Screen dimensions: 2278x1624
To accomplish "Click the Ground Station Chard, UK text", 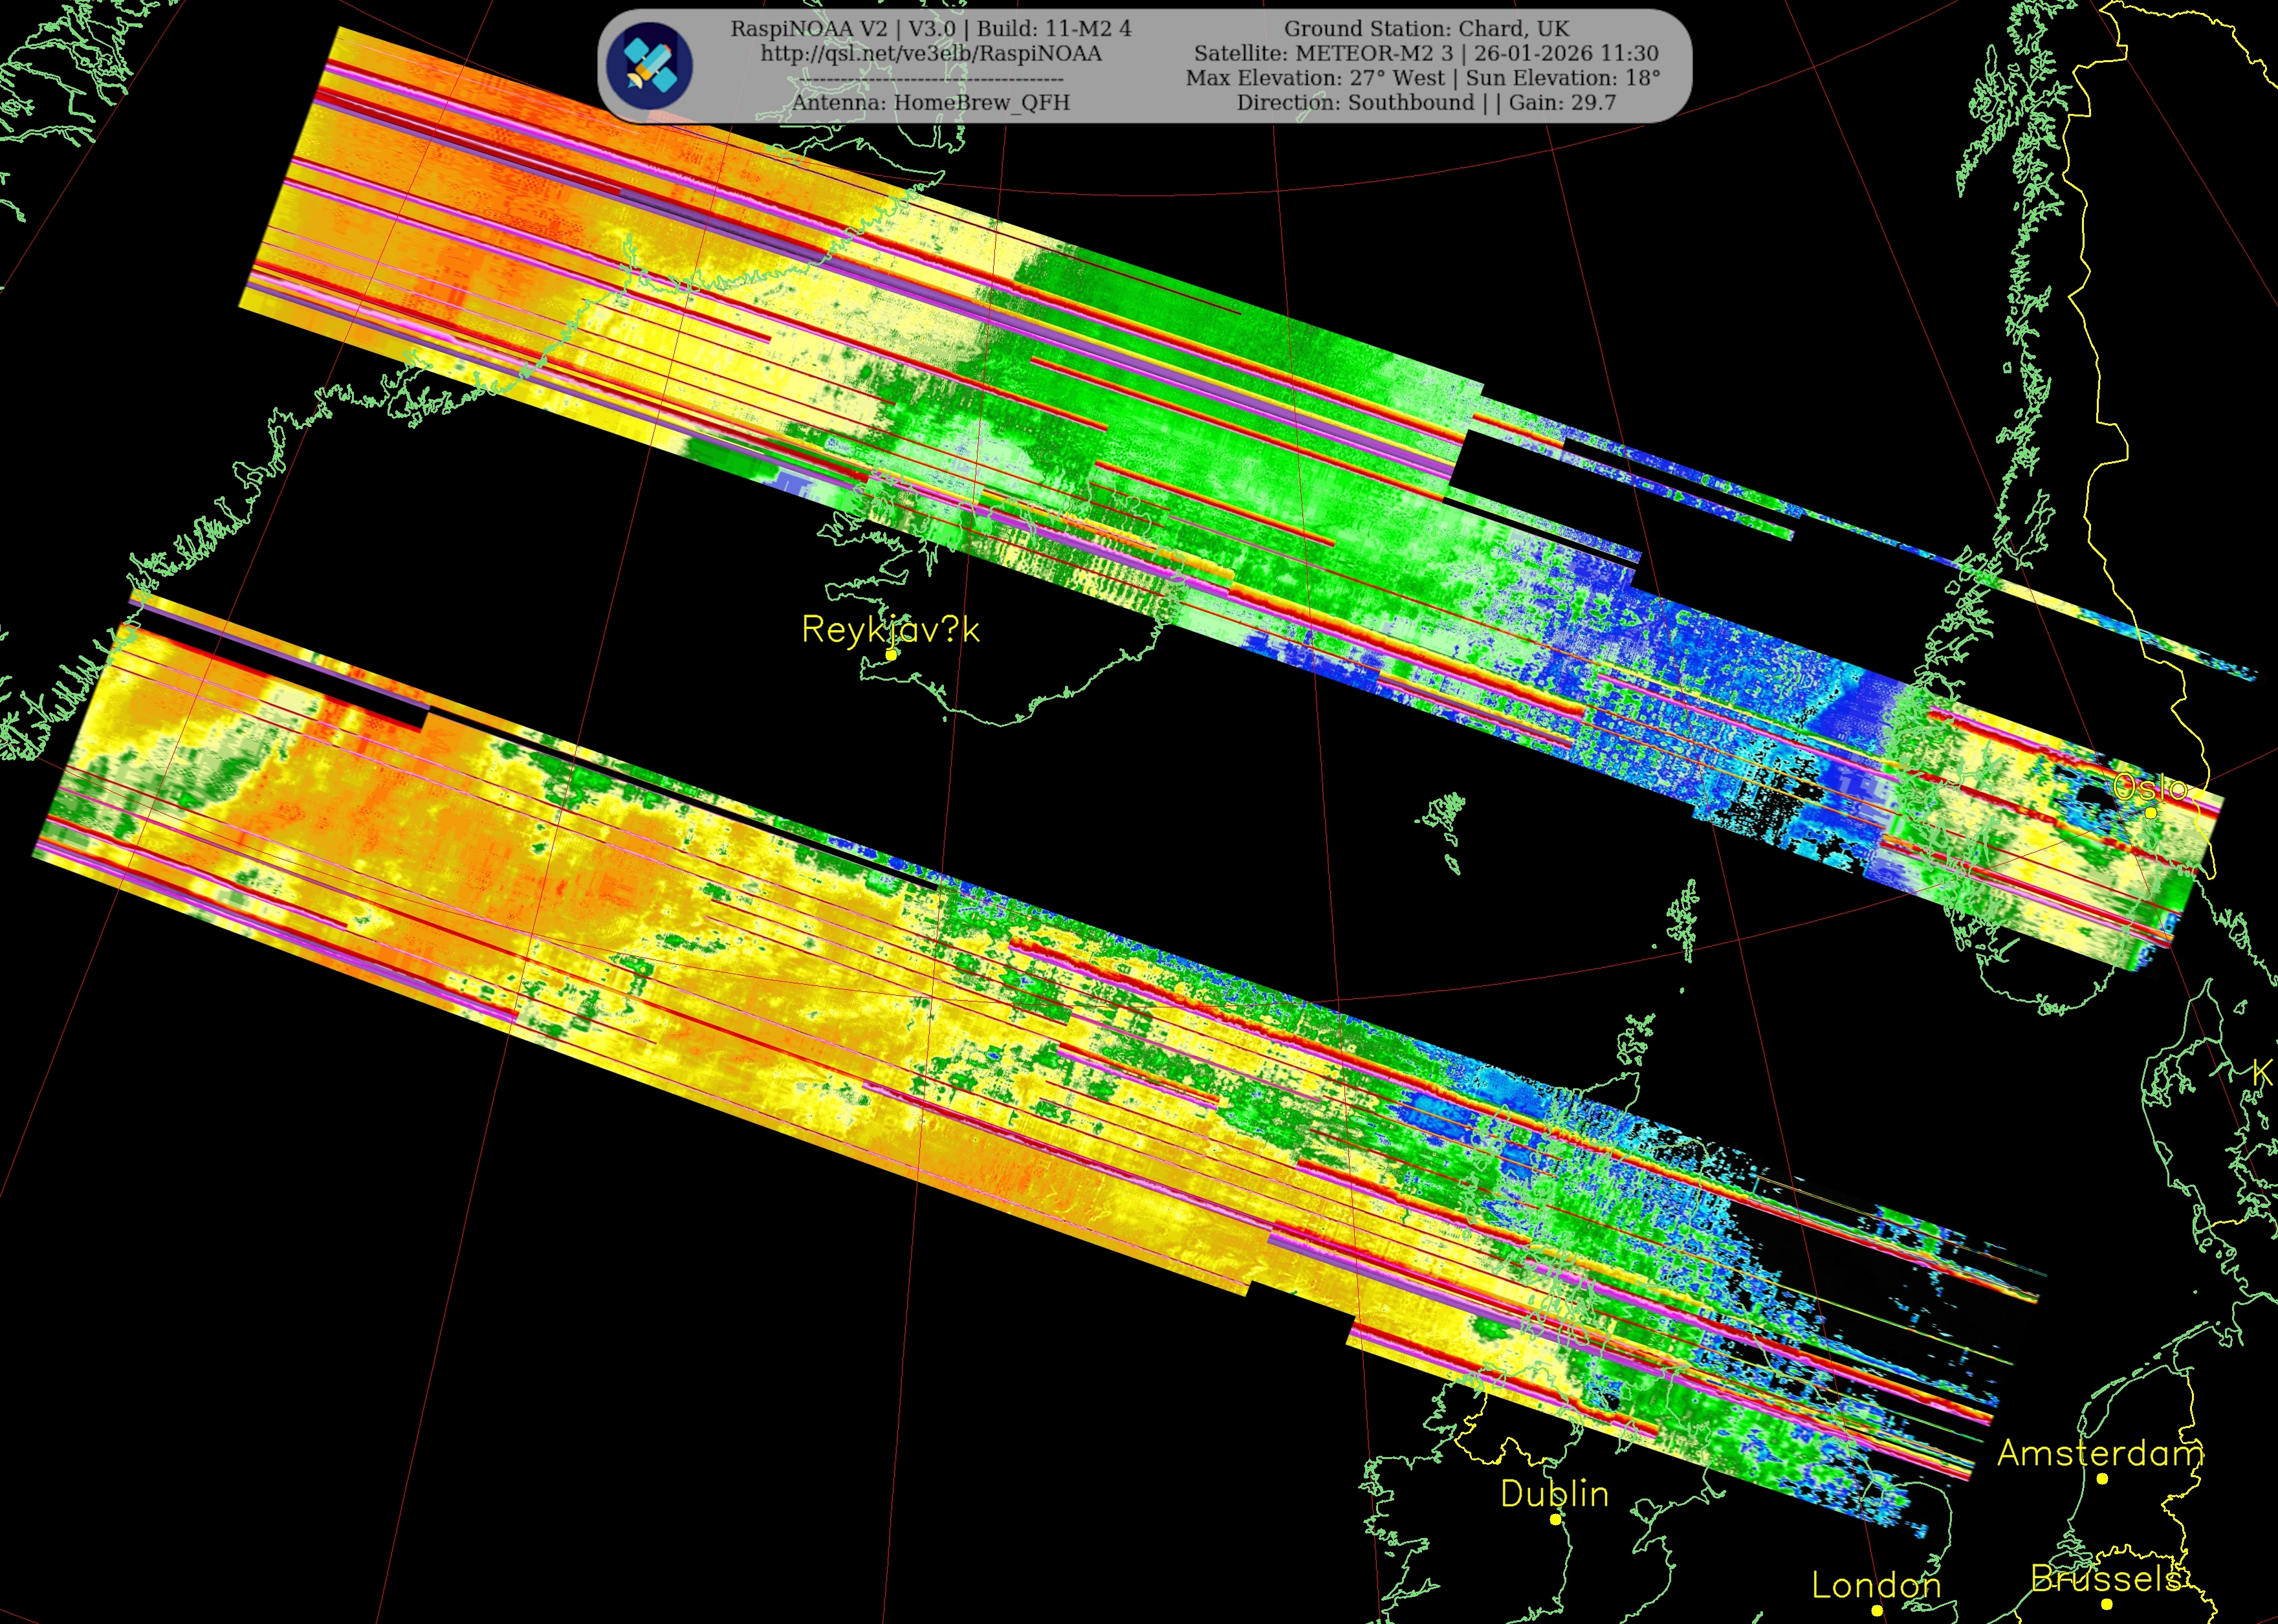I will tap(1426, 29).
